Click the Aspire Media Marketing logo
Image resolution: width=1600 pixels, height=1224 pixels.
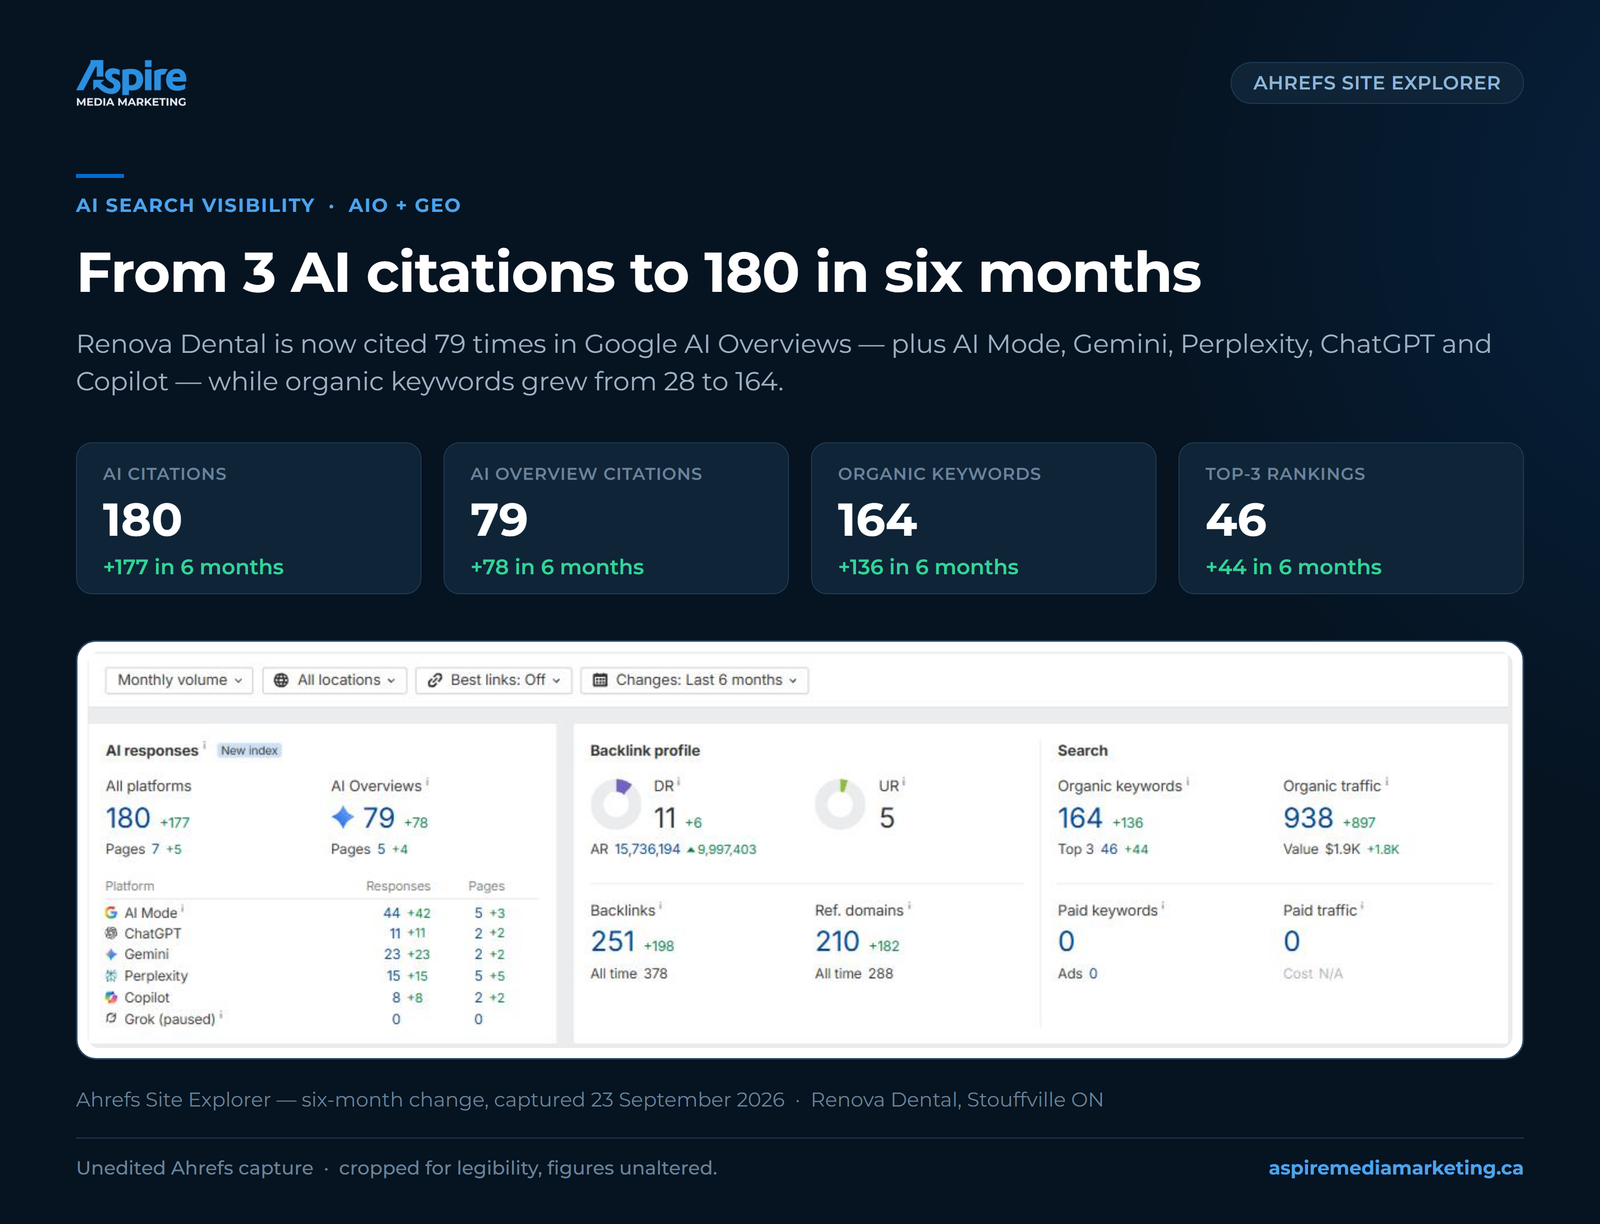point(131,83)
